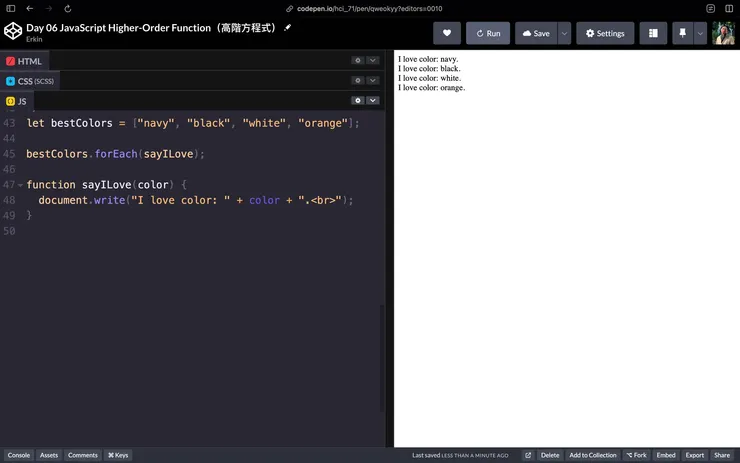The height and width of the screenshot is (463, 740).
Task: Click the pen title text
Action: point(151,28)
